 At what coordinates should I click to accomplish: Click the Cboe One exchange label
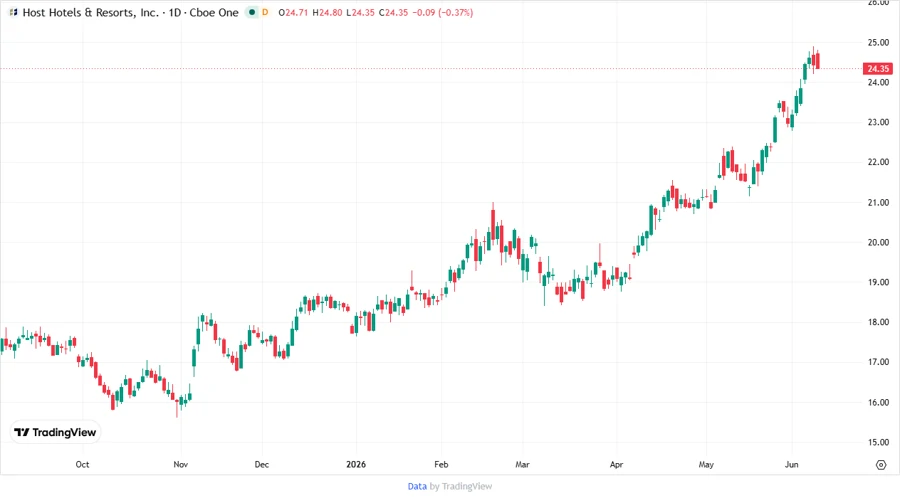[x=214, y=12]
